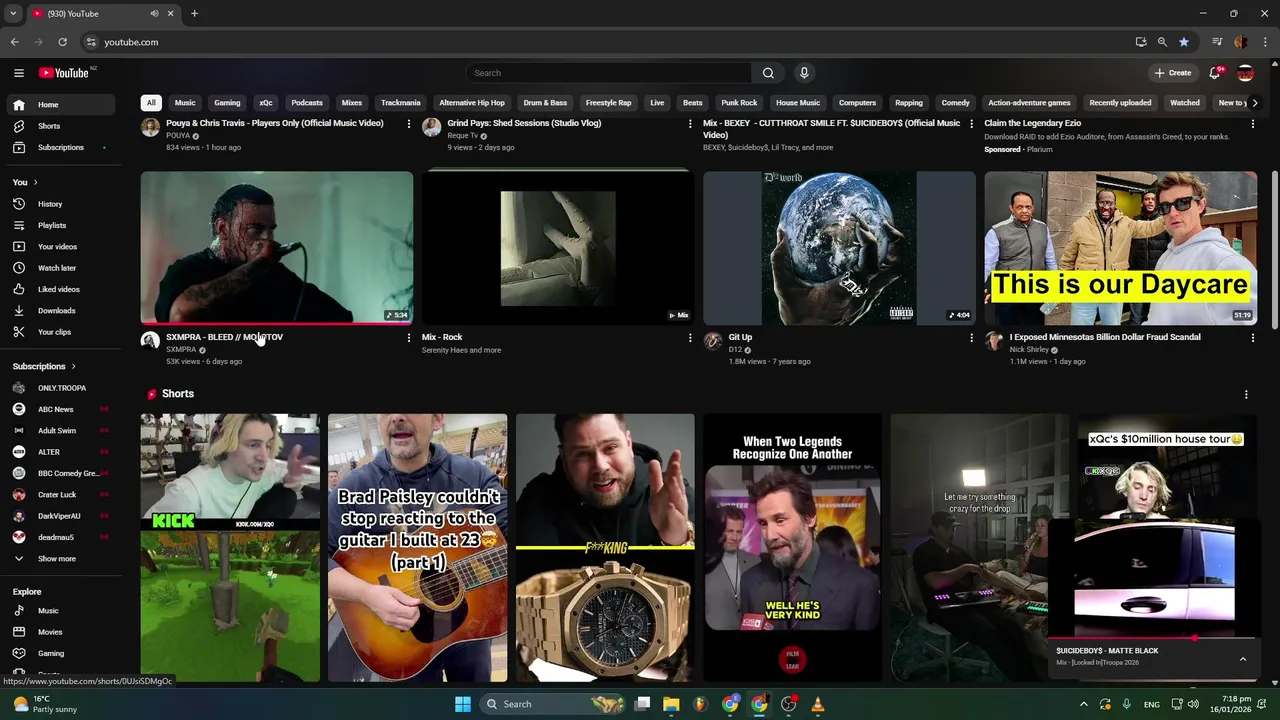Open more options for Mix - Rock
1280x720 pixels.
click(689, 338)
